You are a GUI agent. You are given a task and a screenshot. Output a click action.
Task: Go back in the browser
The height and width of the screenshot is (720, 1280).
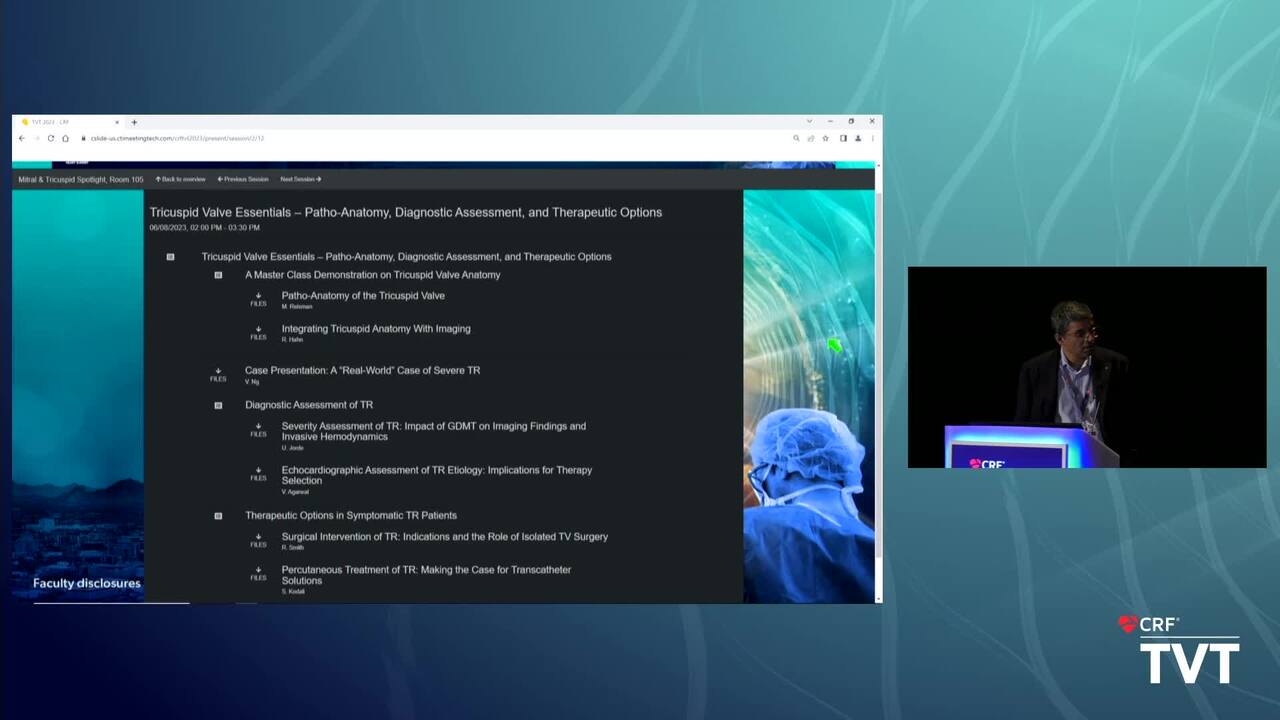point(21,138)
